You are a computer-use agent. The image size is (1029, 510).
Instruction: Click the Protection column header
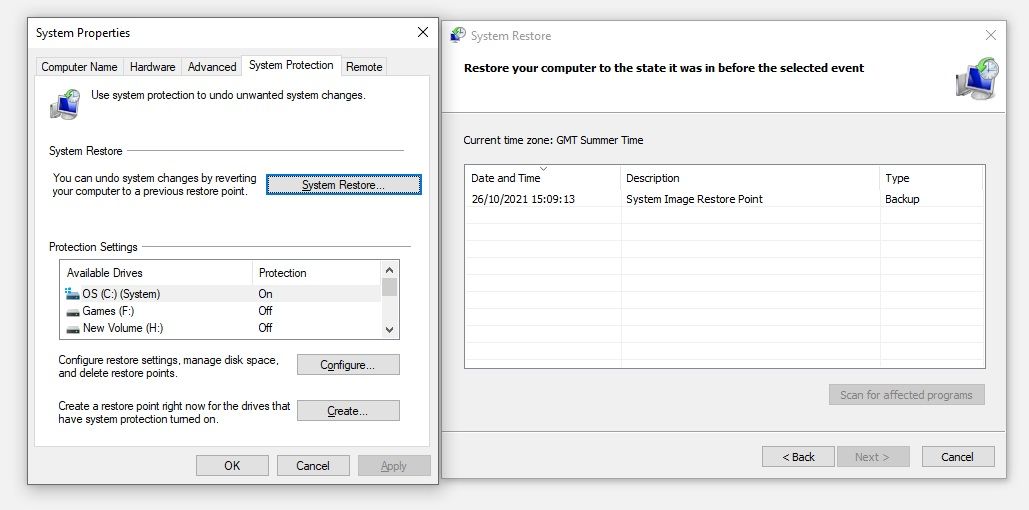316,272
